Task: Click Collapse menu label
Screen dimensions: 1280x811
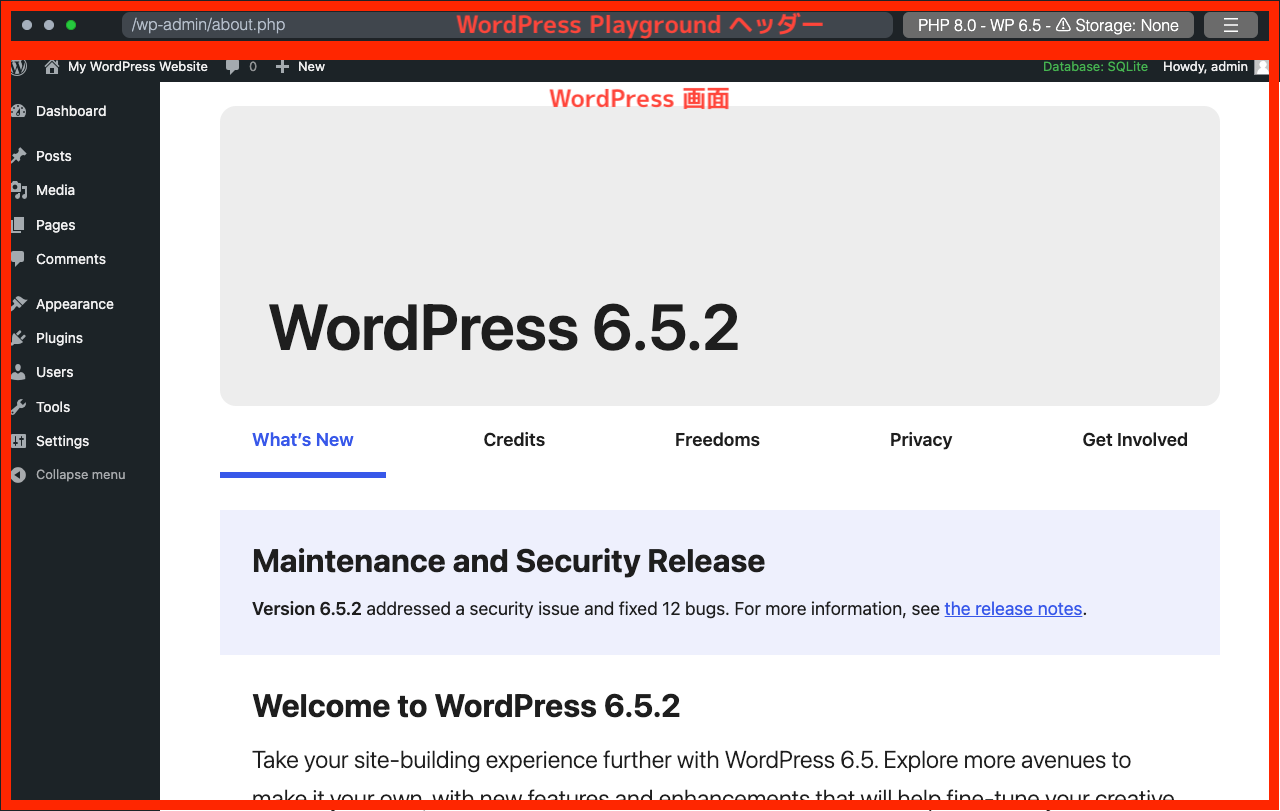Action: [81, 475]
